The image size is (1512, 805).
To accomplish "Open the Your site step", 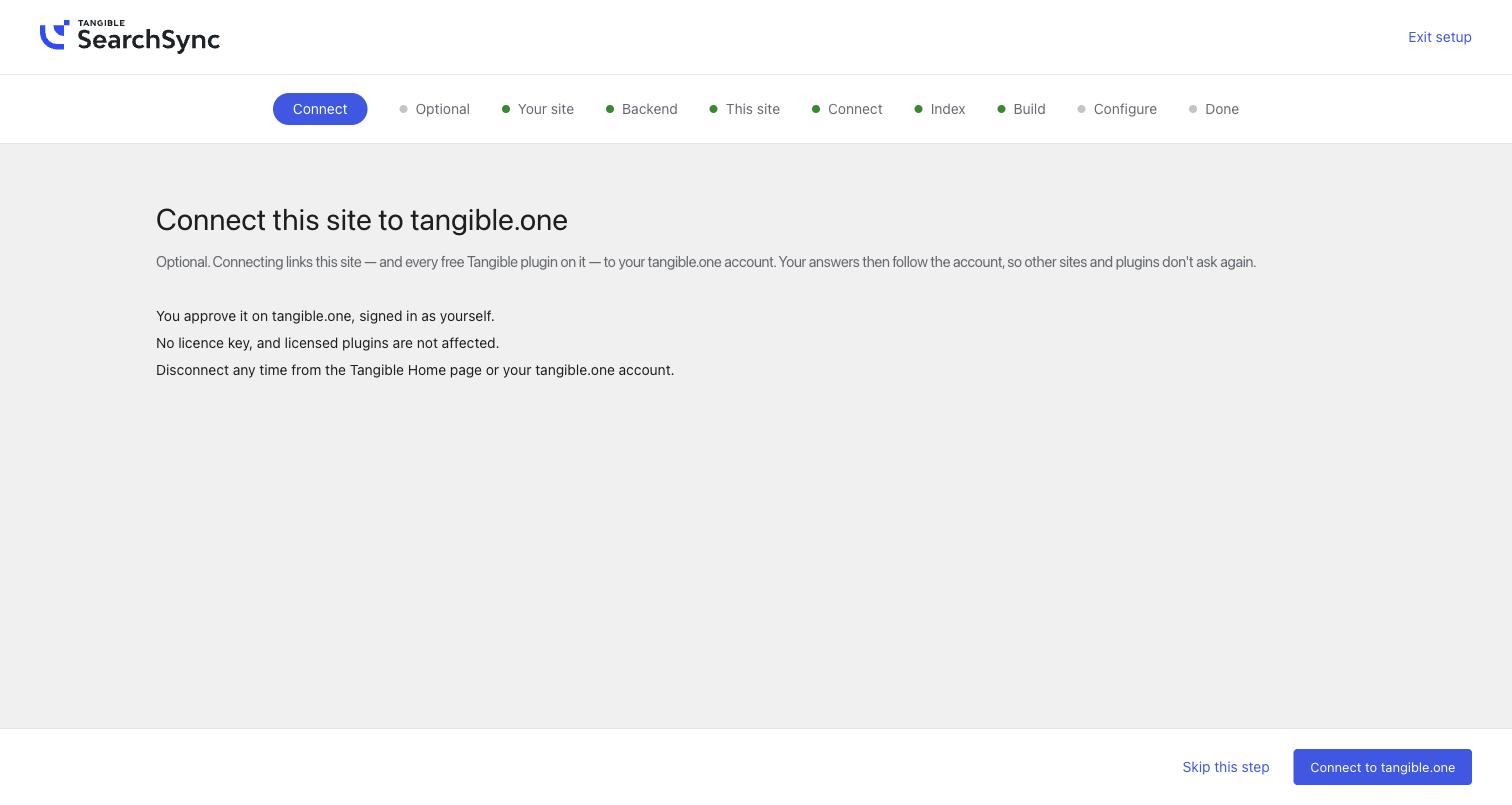I will (538, 109).
